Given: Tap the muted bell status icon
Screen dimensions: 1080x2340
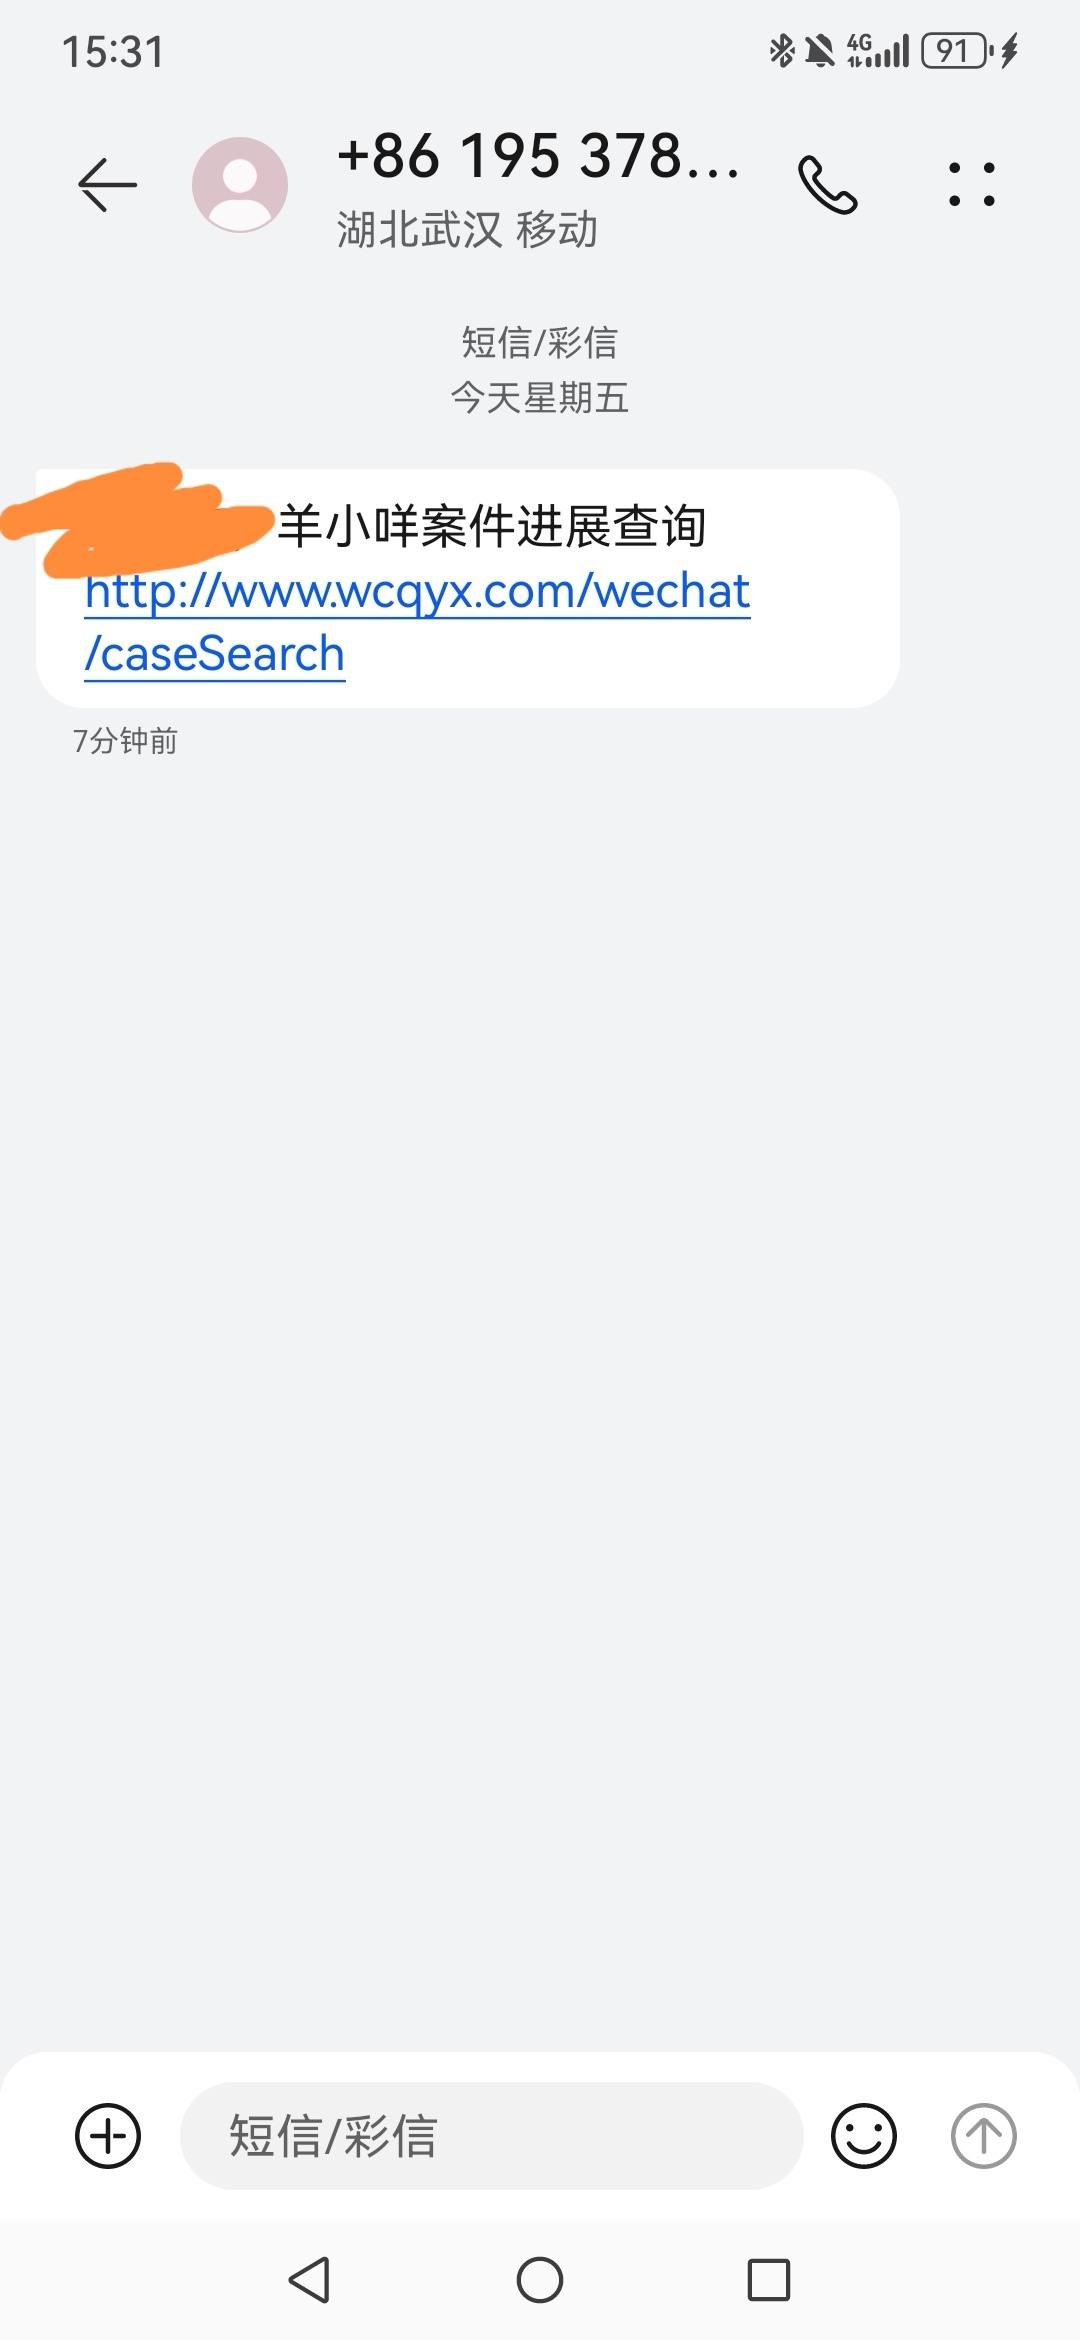Looking at the screenshot, I should pyautogui.click(x=820, y=50).
